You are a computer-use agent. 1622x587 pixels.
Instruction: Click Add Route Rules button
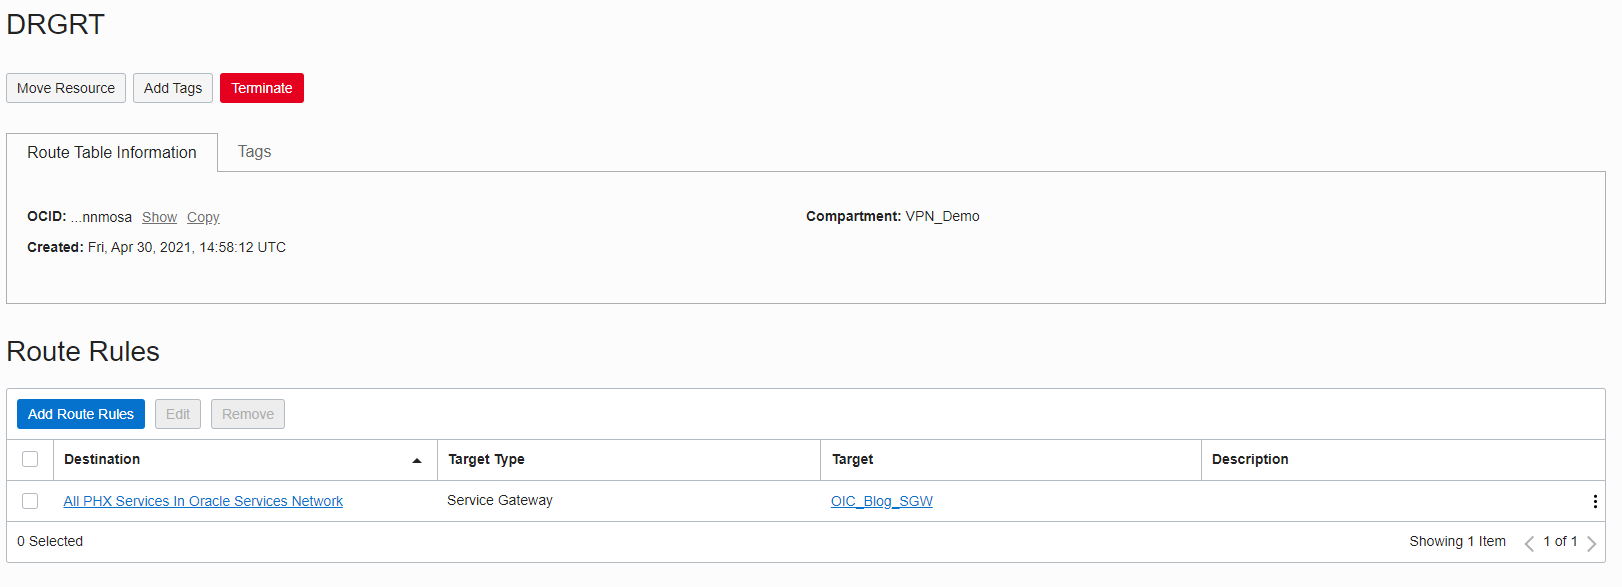pyautogui.click(x=81, y=414)
